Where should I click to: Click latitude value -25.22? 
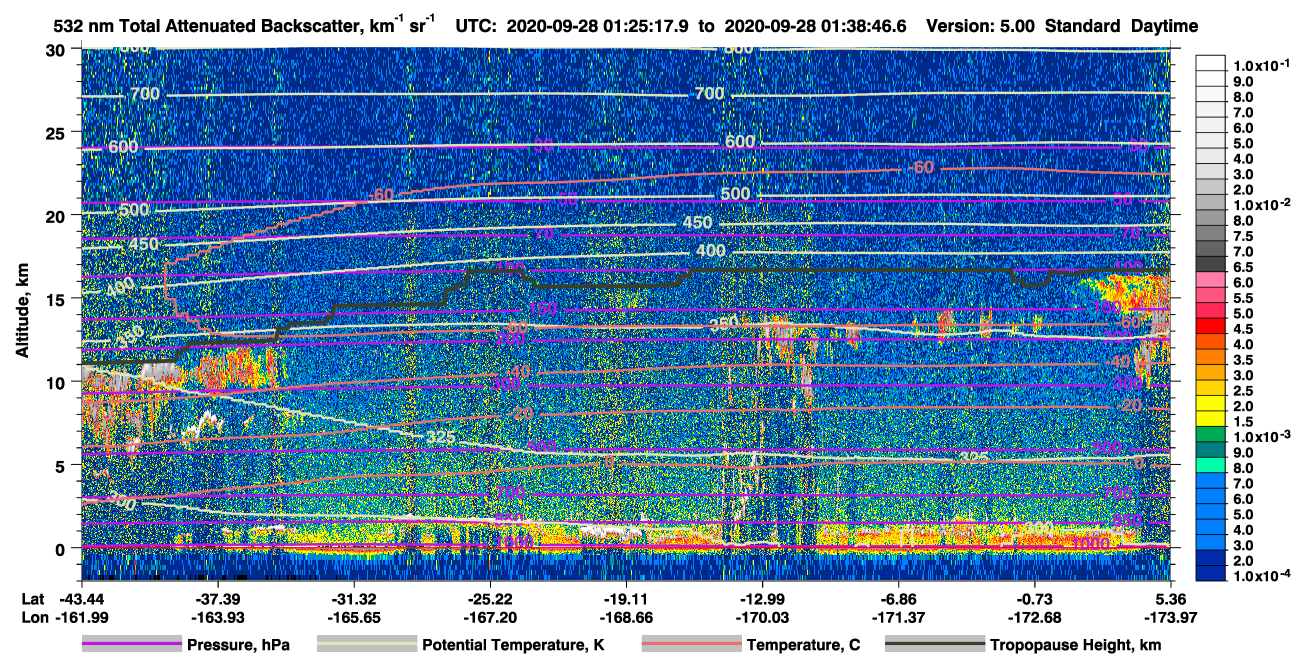490,598
